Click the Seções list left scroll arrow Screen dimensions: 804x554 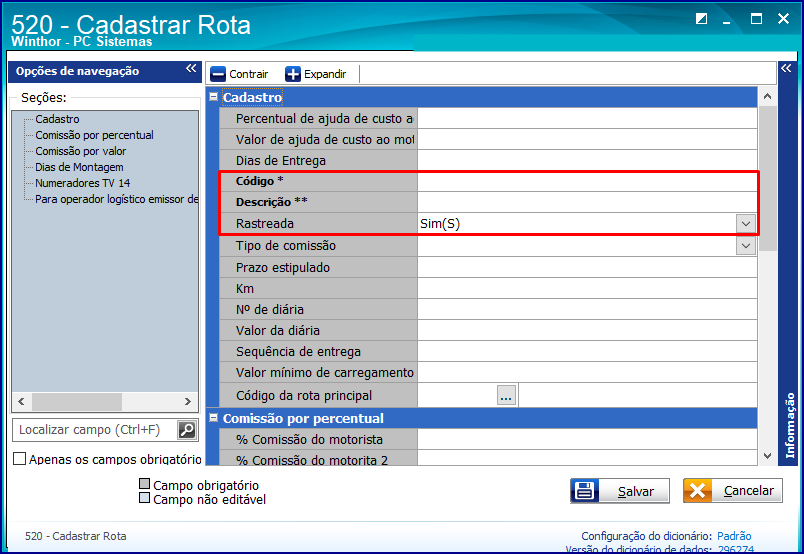(x=22, y=402)
